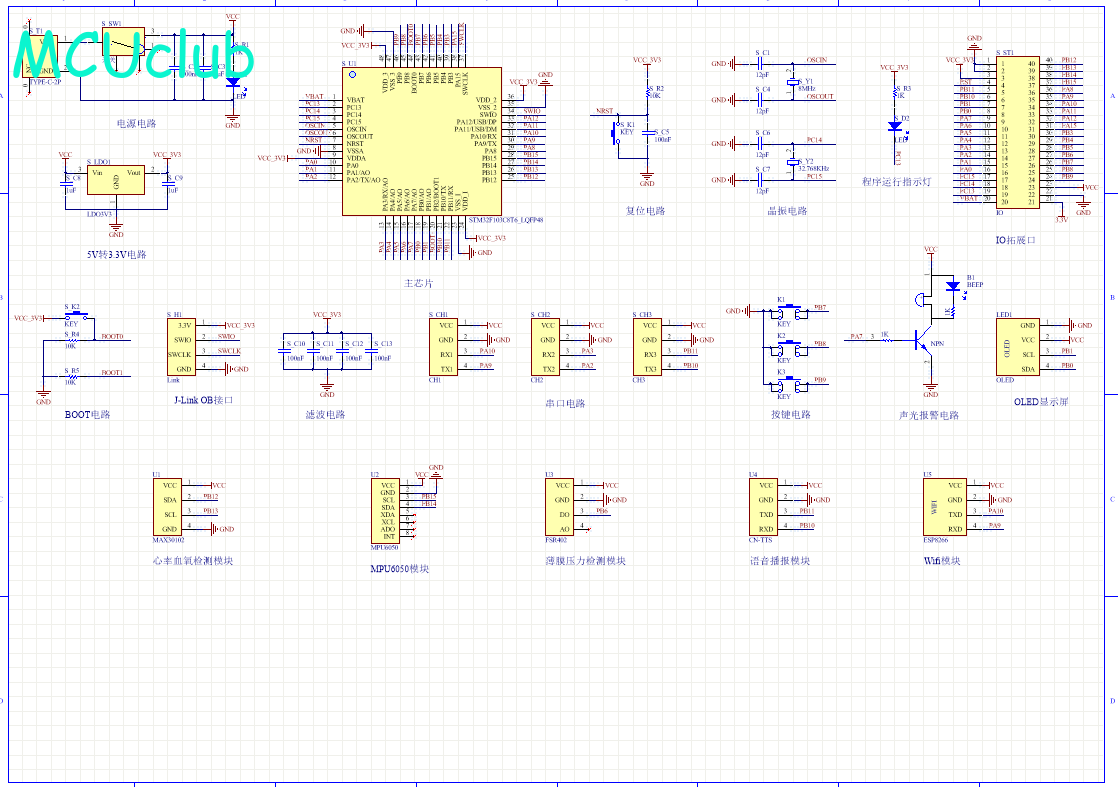The width and height of the screenshot is (1118, 787).
Task: Select the CN-TTS voice module U4
Action: (763, 507)
